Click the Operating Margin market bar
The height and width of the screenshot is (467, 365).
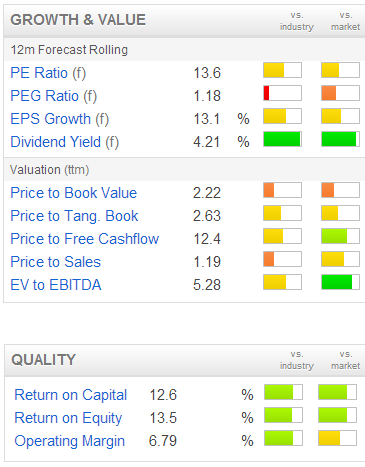(x=337, y=438)
